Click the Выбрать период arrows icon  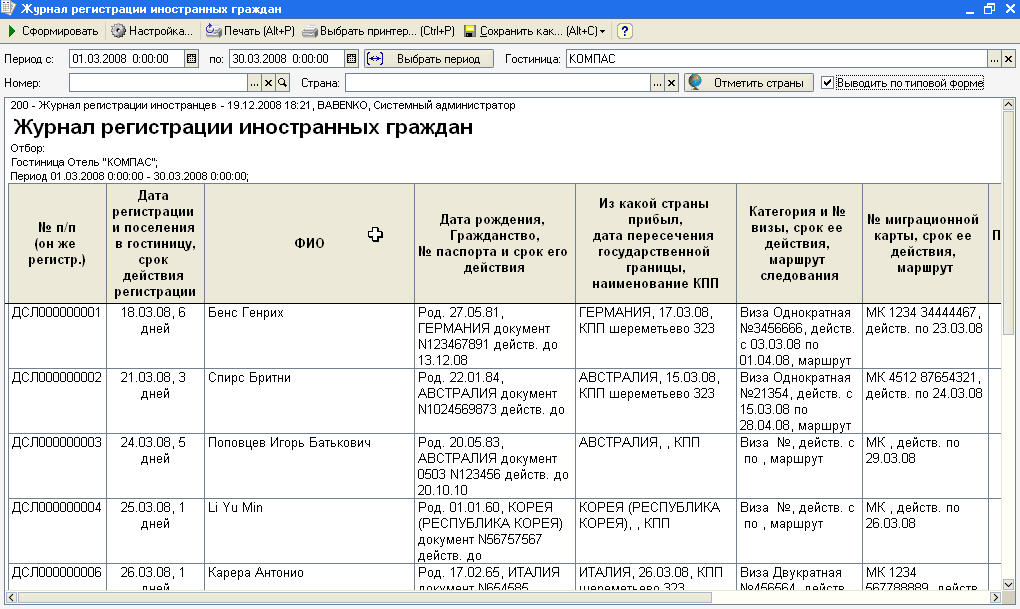point(375,59)
